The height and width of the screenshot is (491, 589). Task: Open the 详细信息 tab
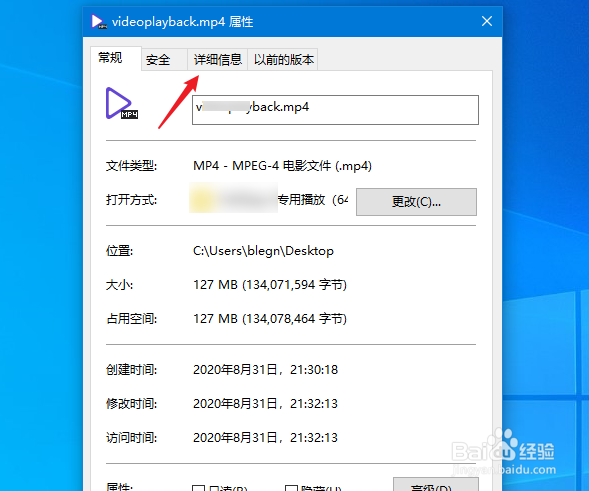(x=217, y=60)
